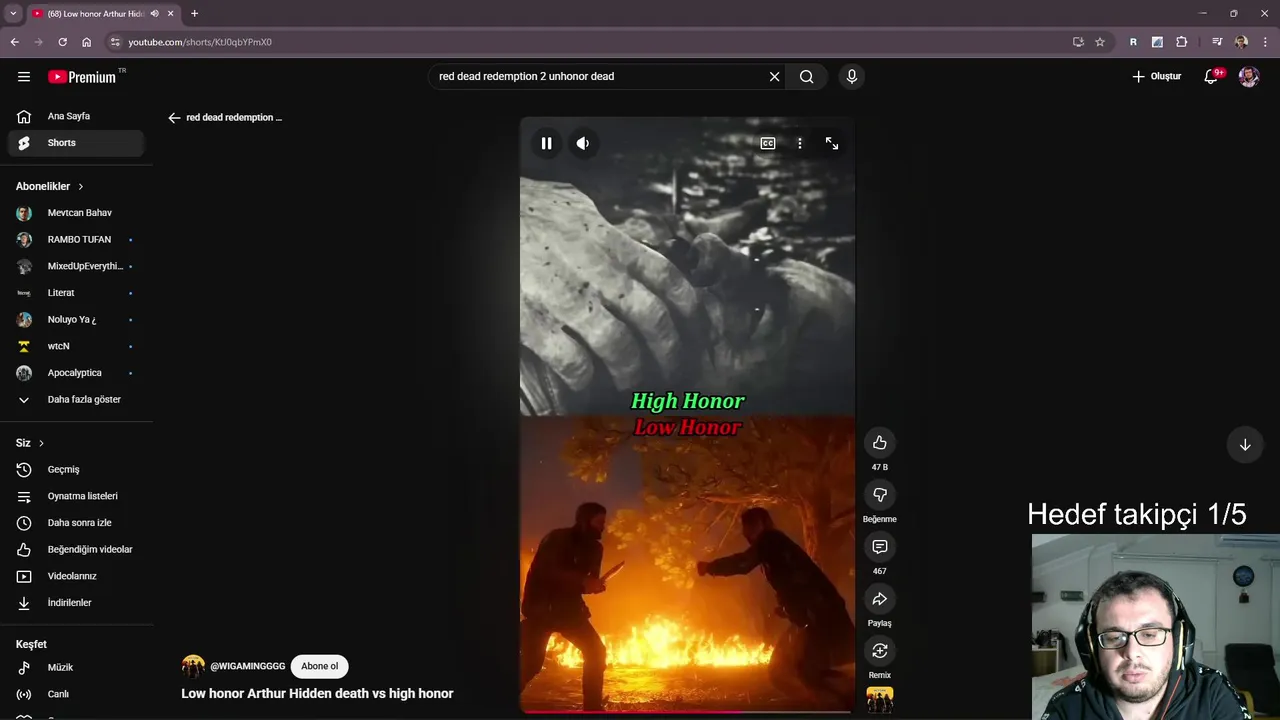The width and height of the screenshot is (1280, 720).
Task: Open a new browser tab
Action: 194,14
